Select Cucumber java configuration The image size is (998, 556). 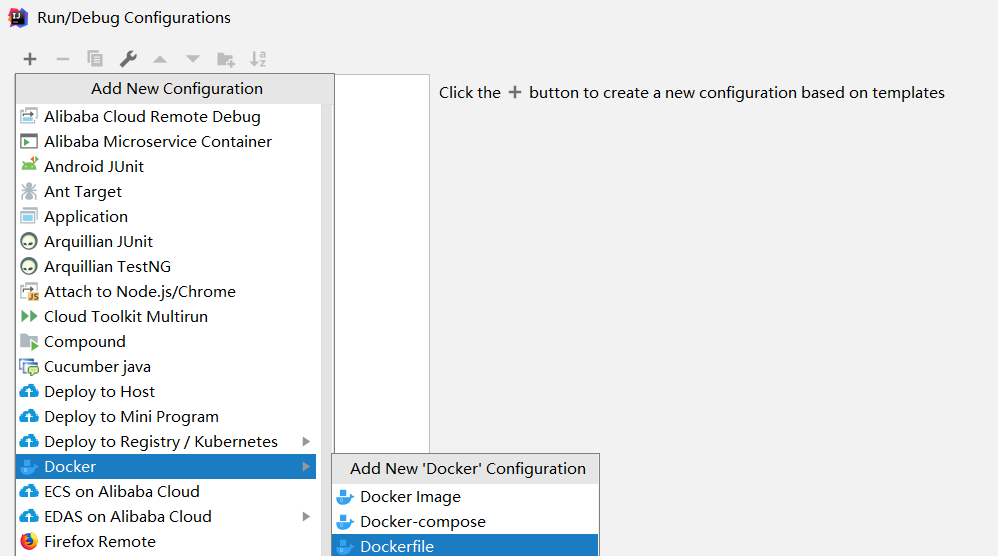coord(166,366)
